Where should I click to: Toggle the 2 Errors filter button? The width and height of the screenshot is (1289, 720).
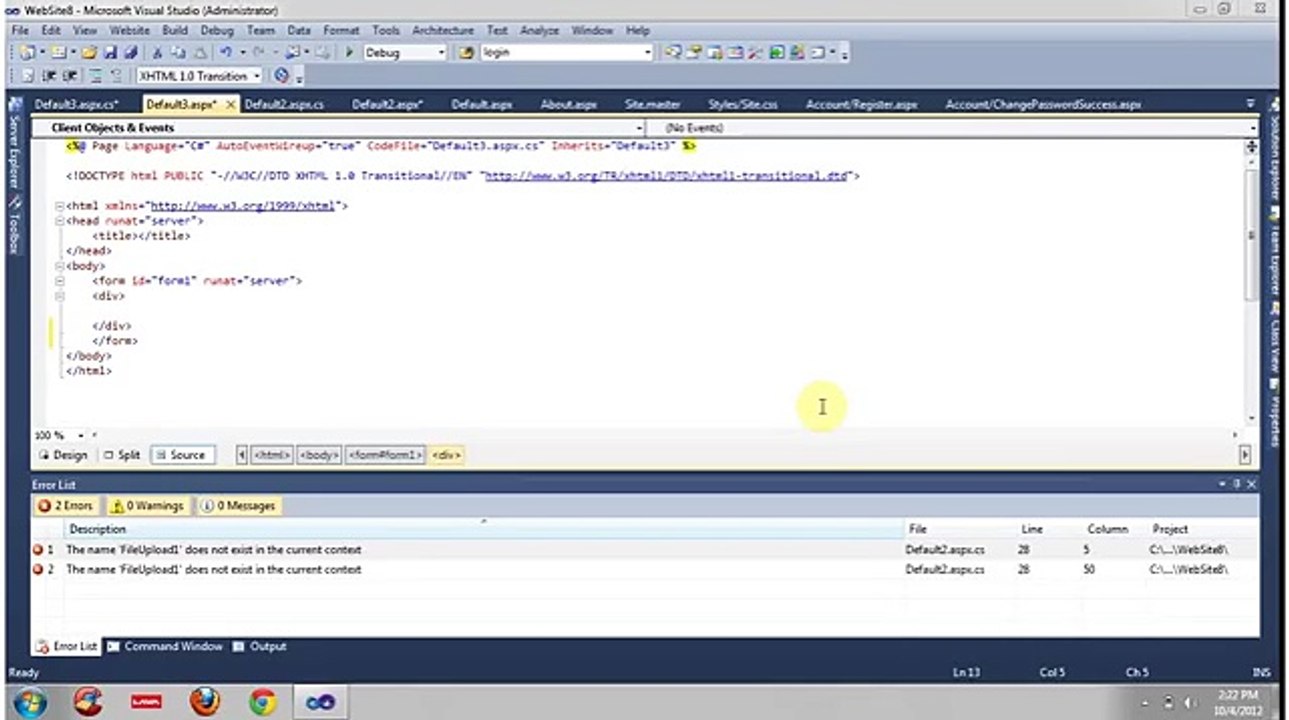(67, 506)
